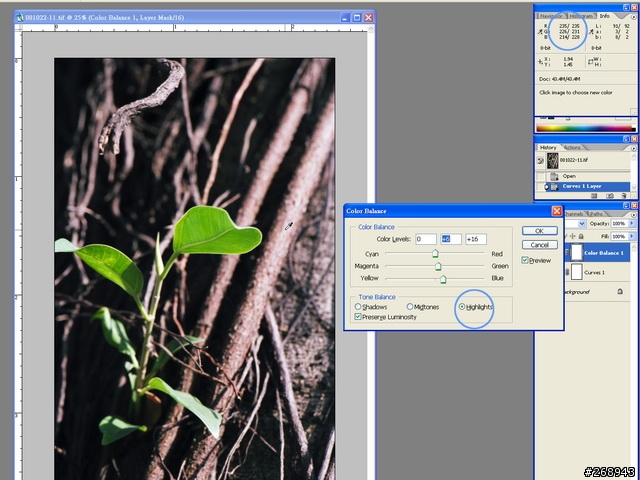Create a new snapshot in History panel
The height and width of the screenshot is (480, 640).
[609, 196]
